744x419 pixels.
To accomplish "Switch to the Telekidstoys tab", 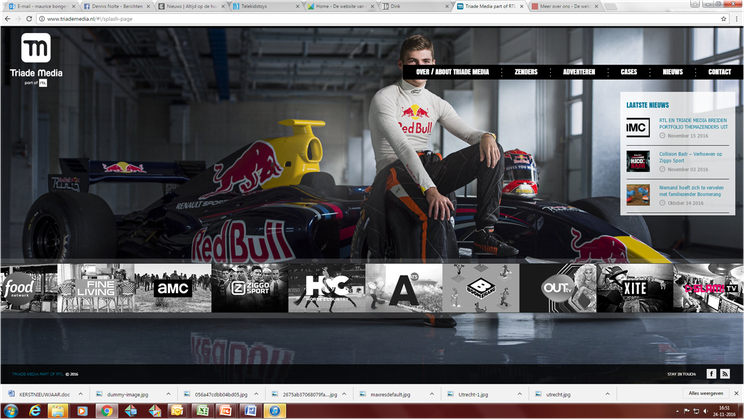I will coord(264,7).
